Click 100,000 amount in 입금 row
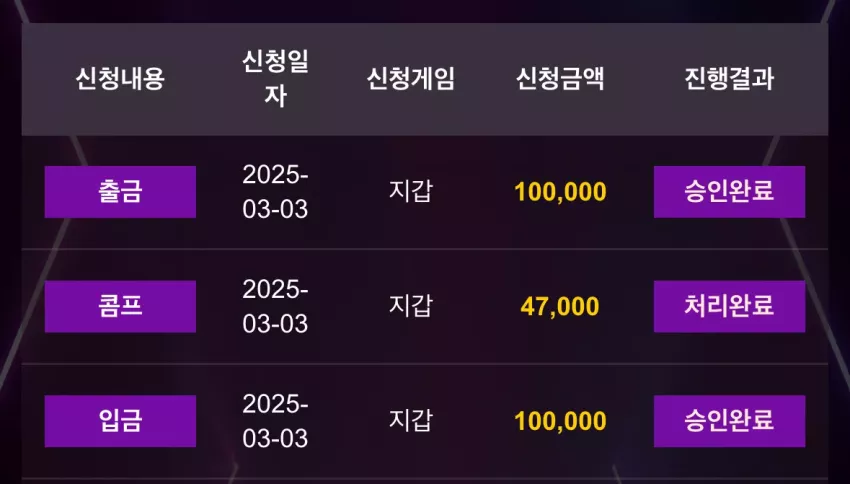This screenshot has width=850, height=484. (x=560, y=421)
